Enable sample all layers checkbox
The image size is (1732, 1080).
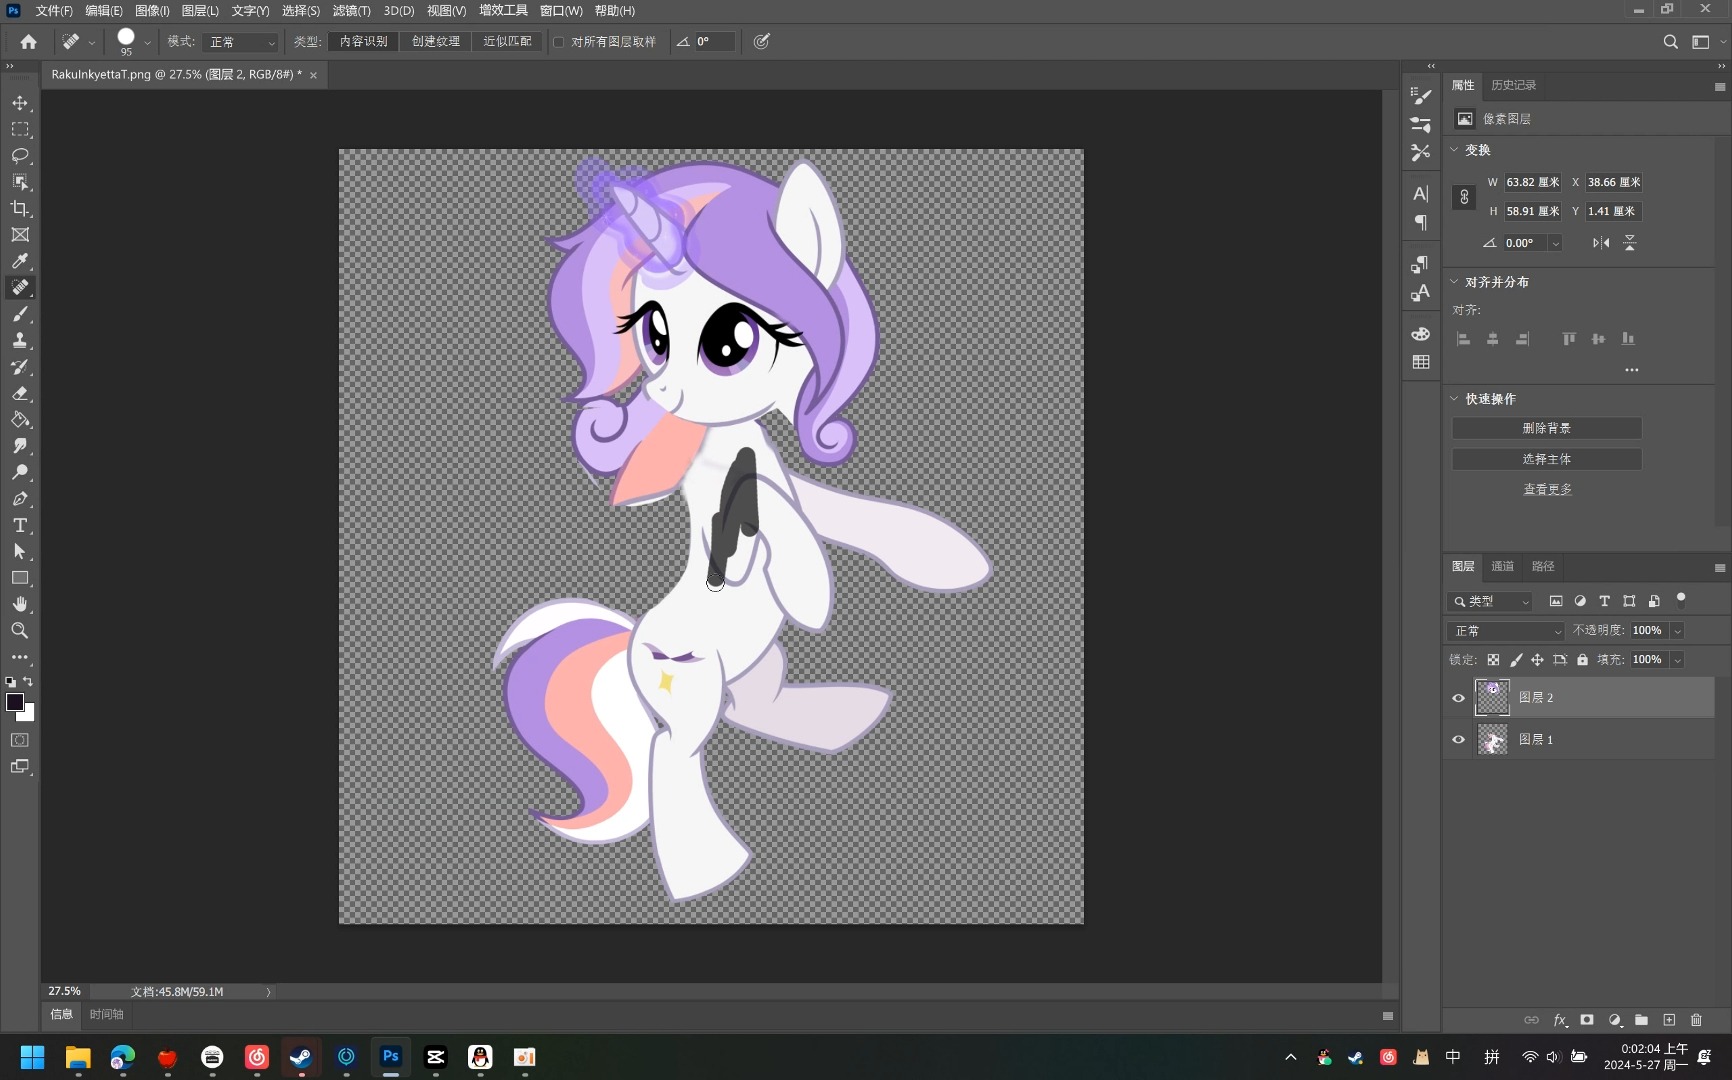pyautogui.click(x=559, y=42)
